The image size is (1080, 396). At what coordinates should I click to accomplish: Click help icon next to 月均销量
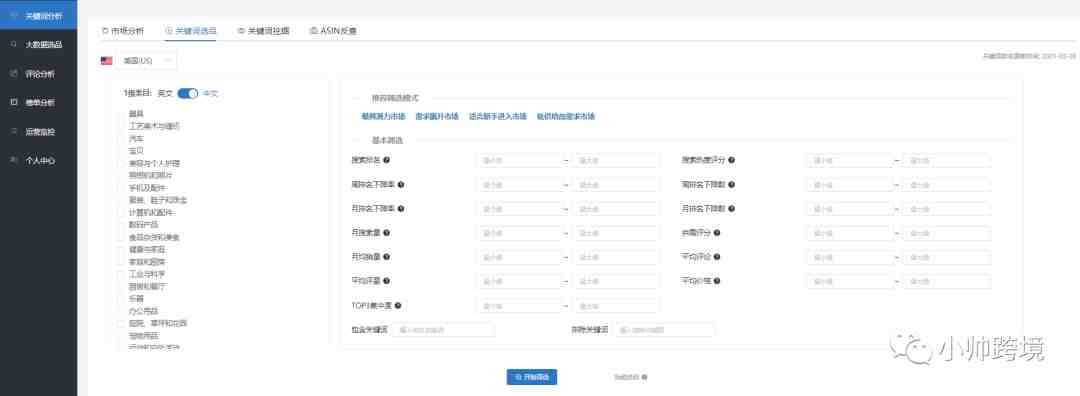[x=386, y=257]
